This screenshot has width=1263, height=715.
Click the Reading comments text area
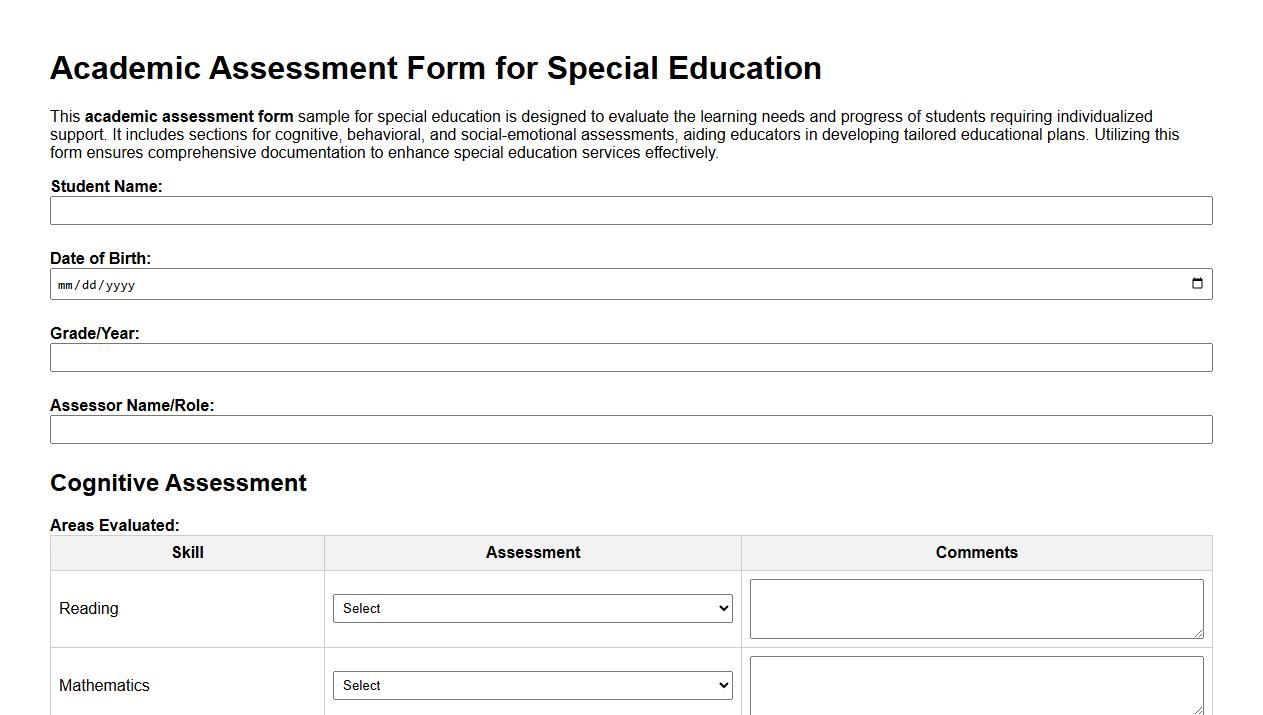(x=976, y=608)
